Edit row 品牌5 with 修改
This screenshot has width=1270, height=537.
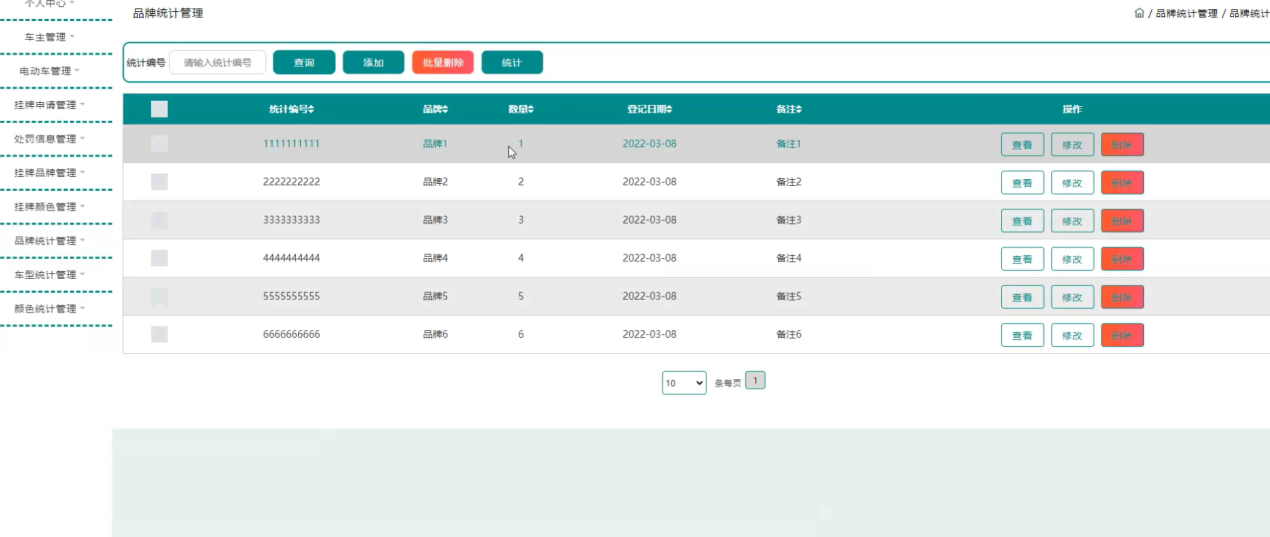tap(1072, 297)
